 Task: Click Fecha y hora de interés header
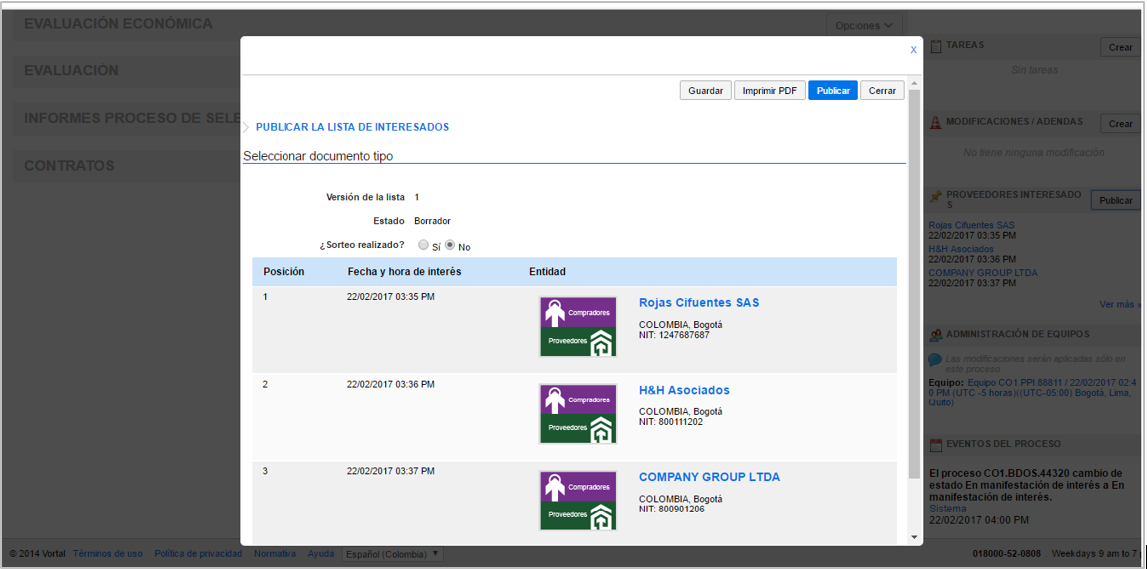click(x=404, y=271)
